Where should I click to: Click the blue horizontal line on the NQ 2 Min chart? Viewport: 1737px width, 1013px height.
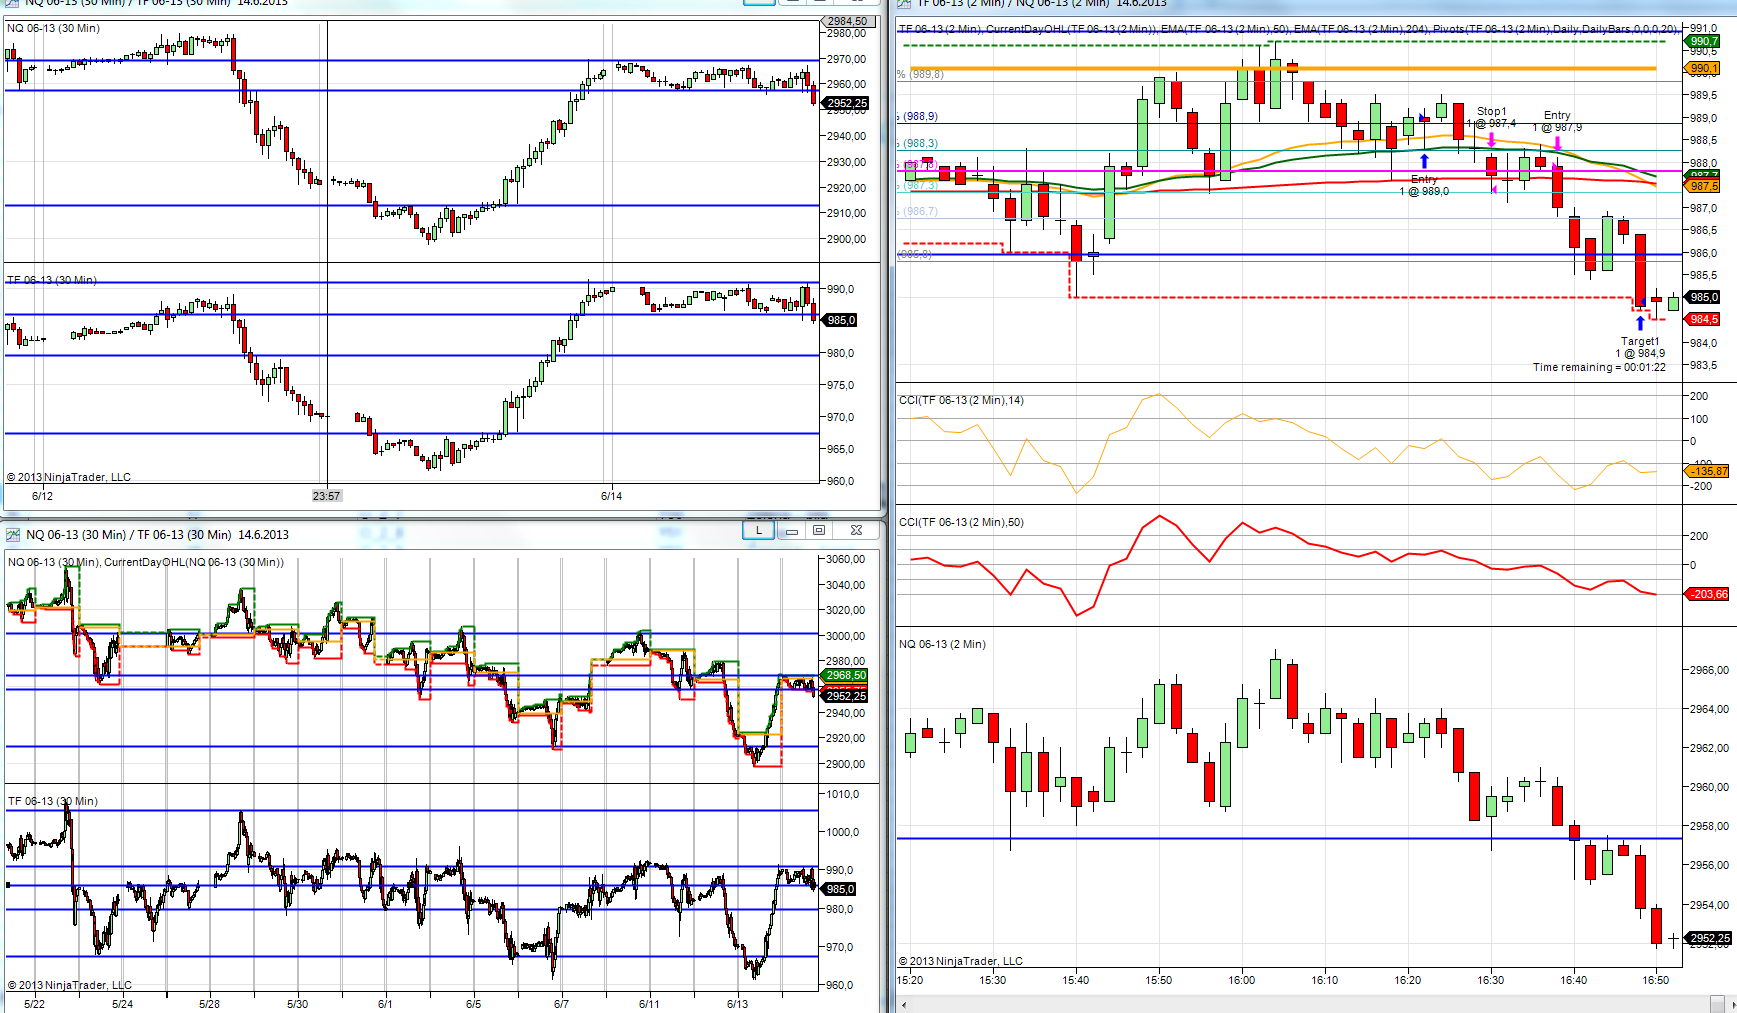1290,838
